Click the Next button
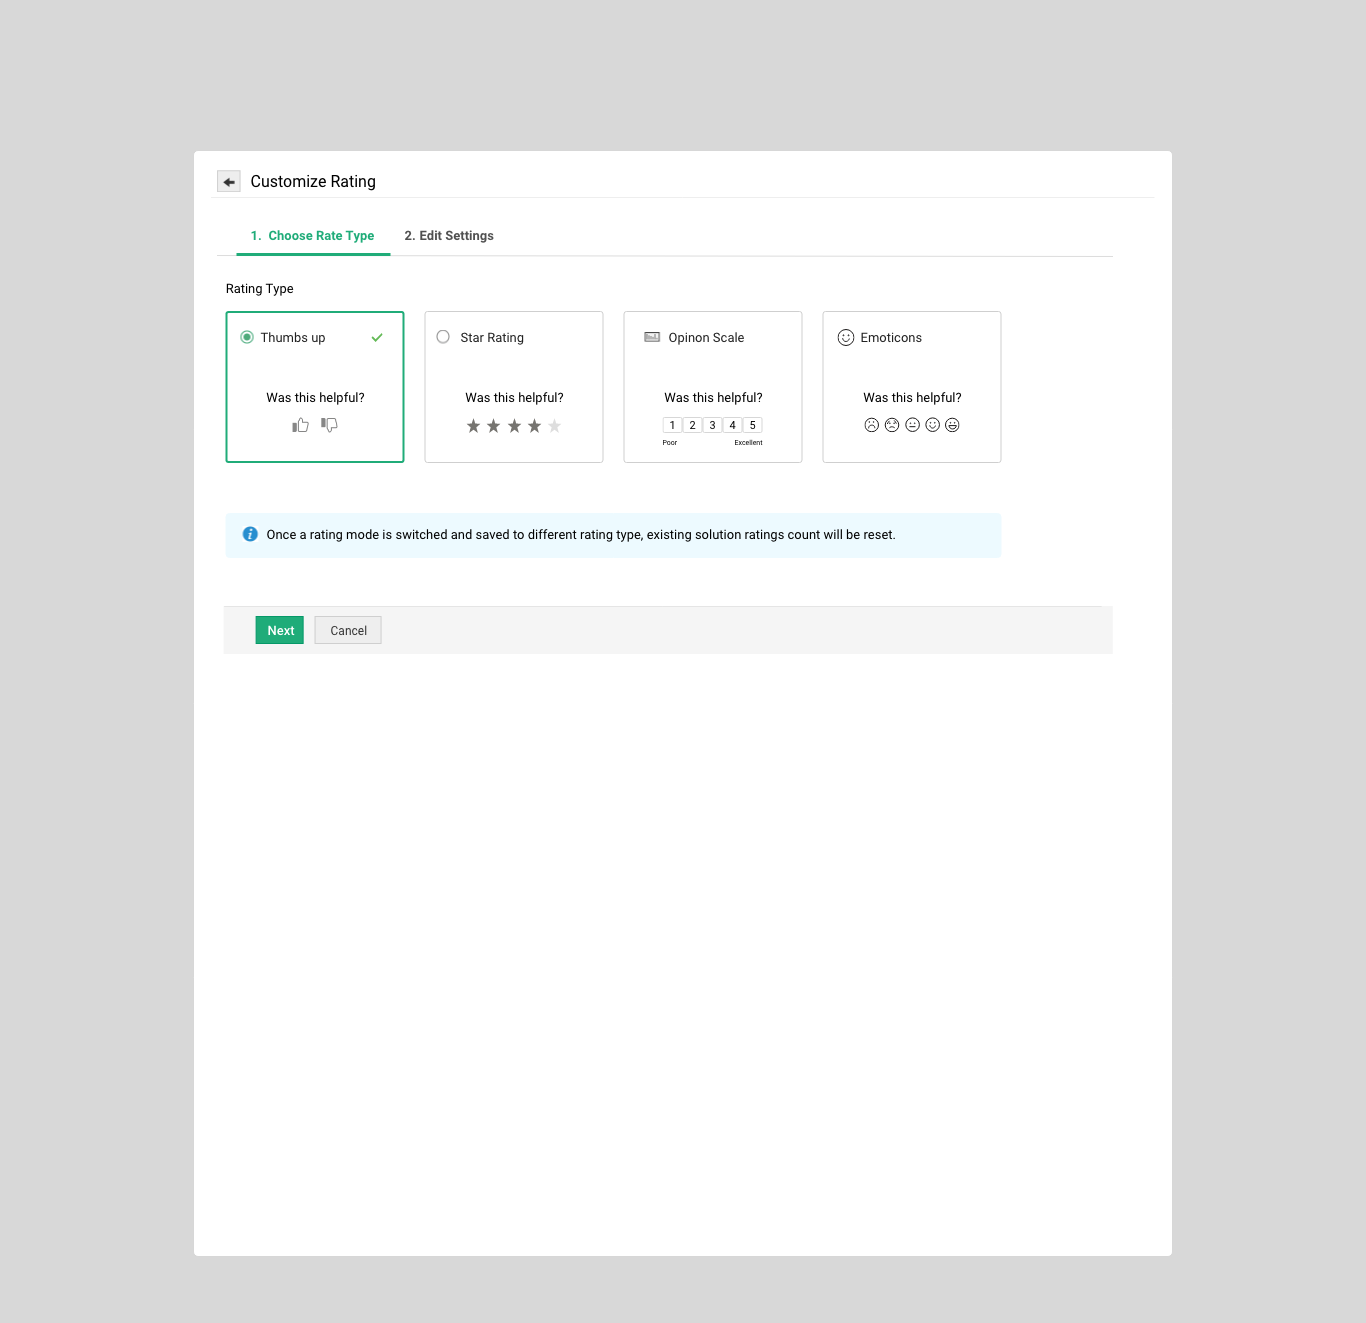1366x1323 pixels. [x=280, y=630]
